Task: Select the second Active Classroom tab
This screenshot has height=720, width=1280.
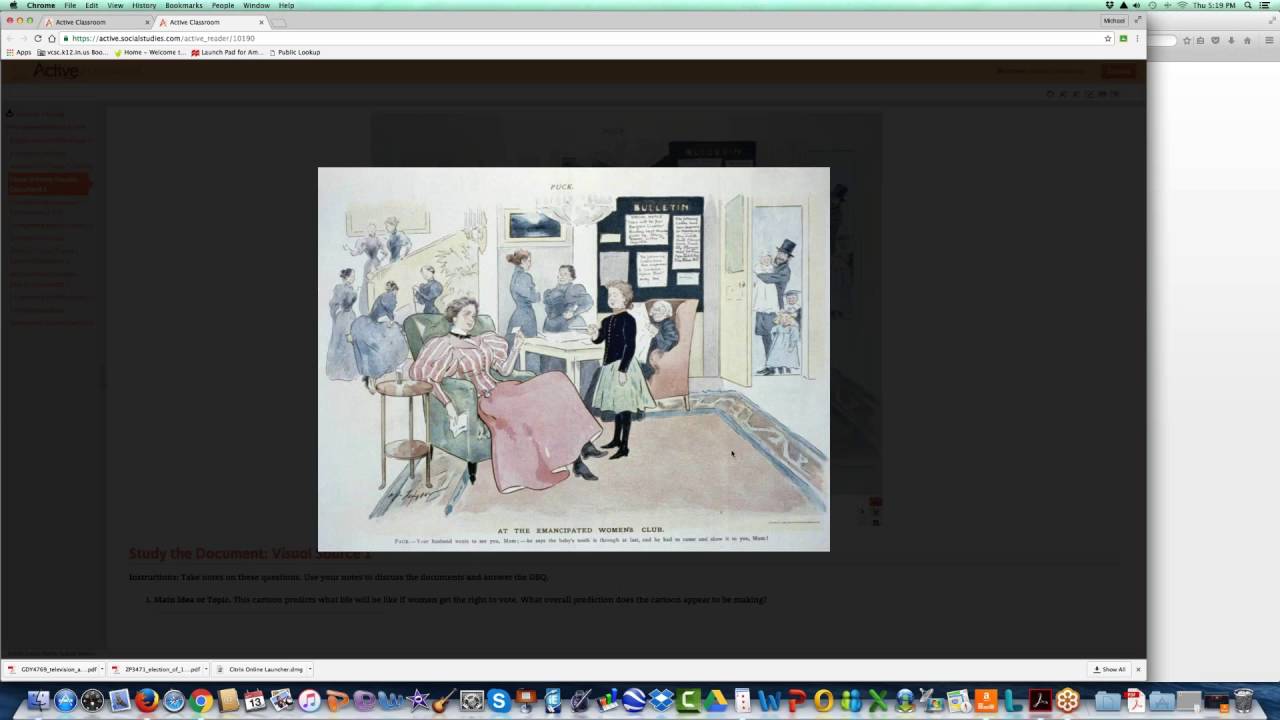Action: 210,22
